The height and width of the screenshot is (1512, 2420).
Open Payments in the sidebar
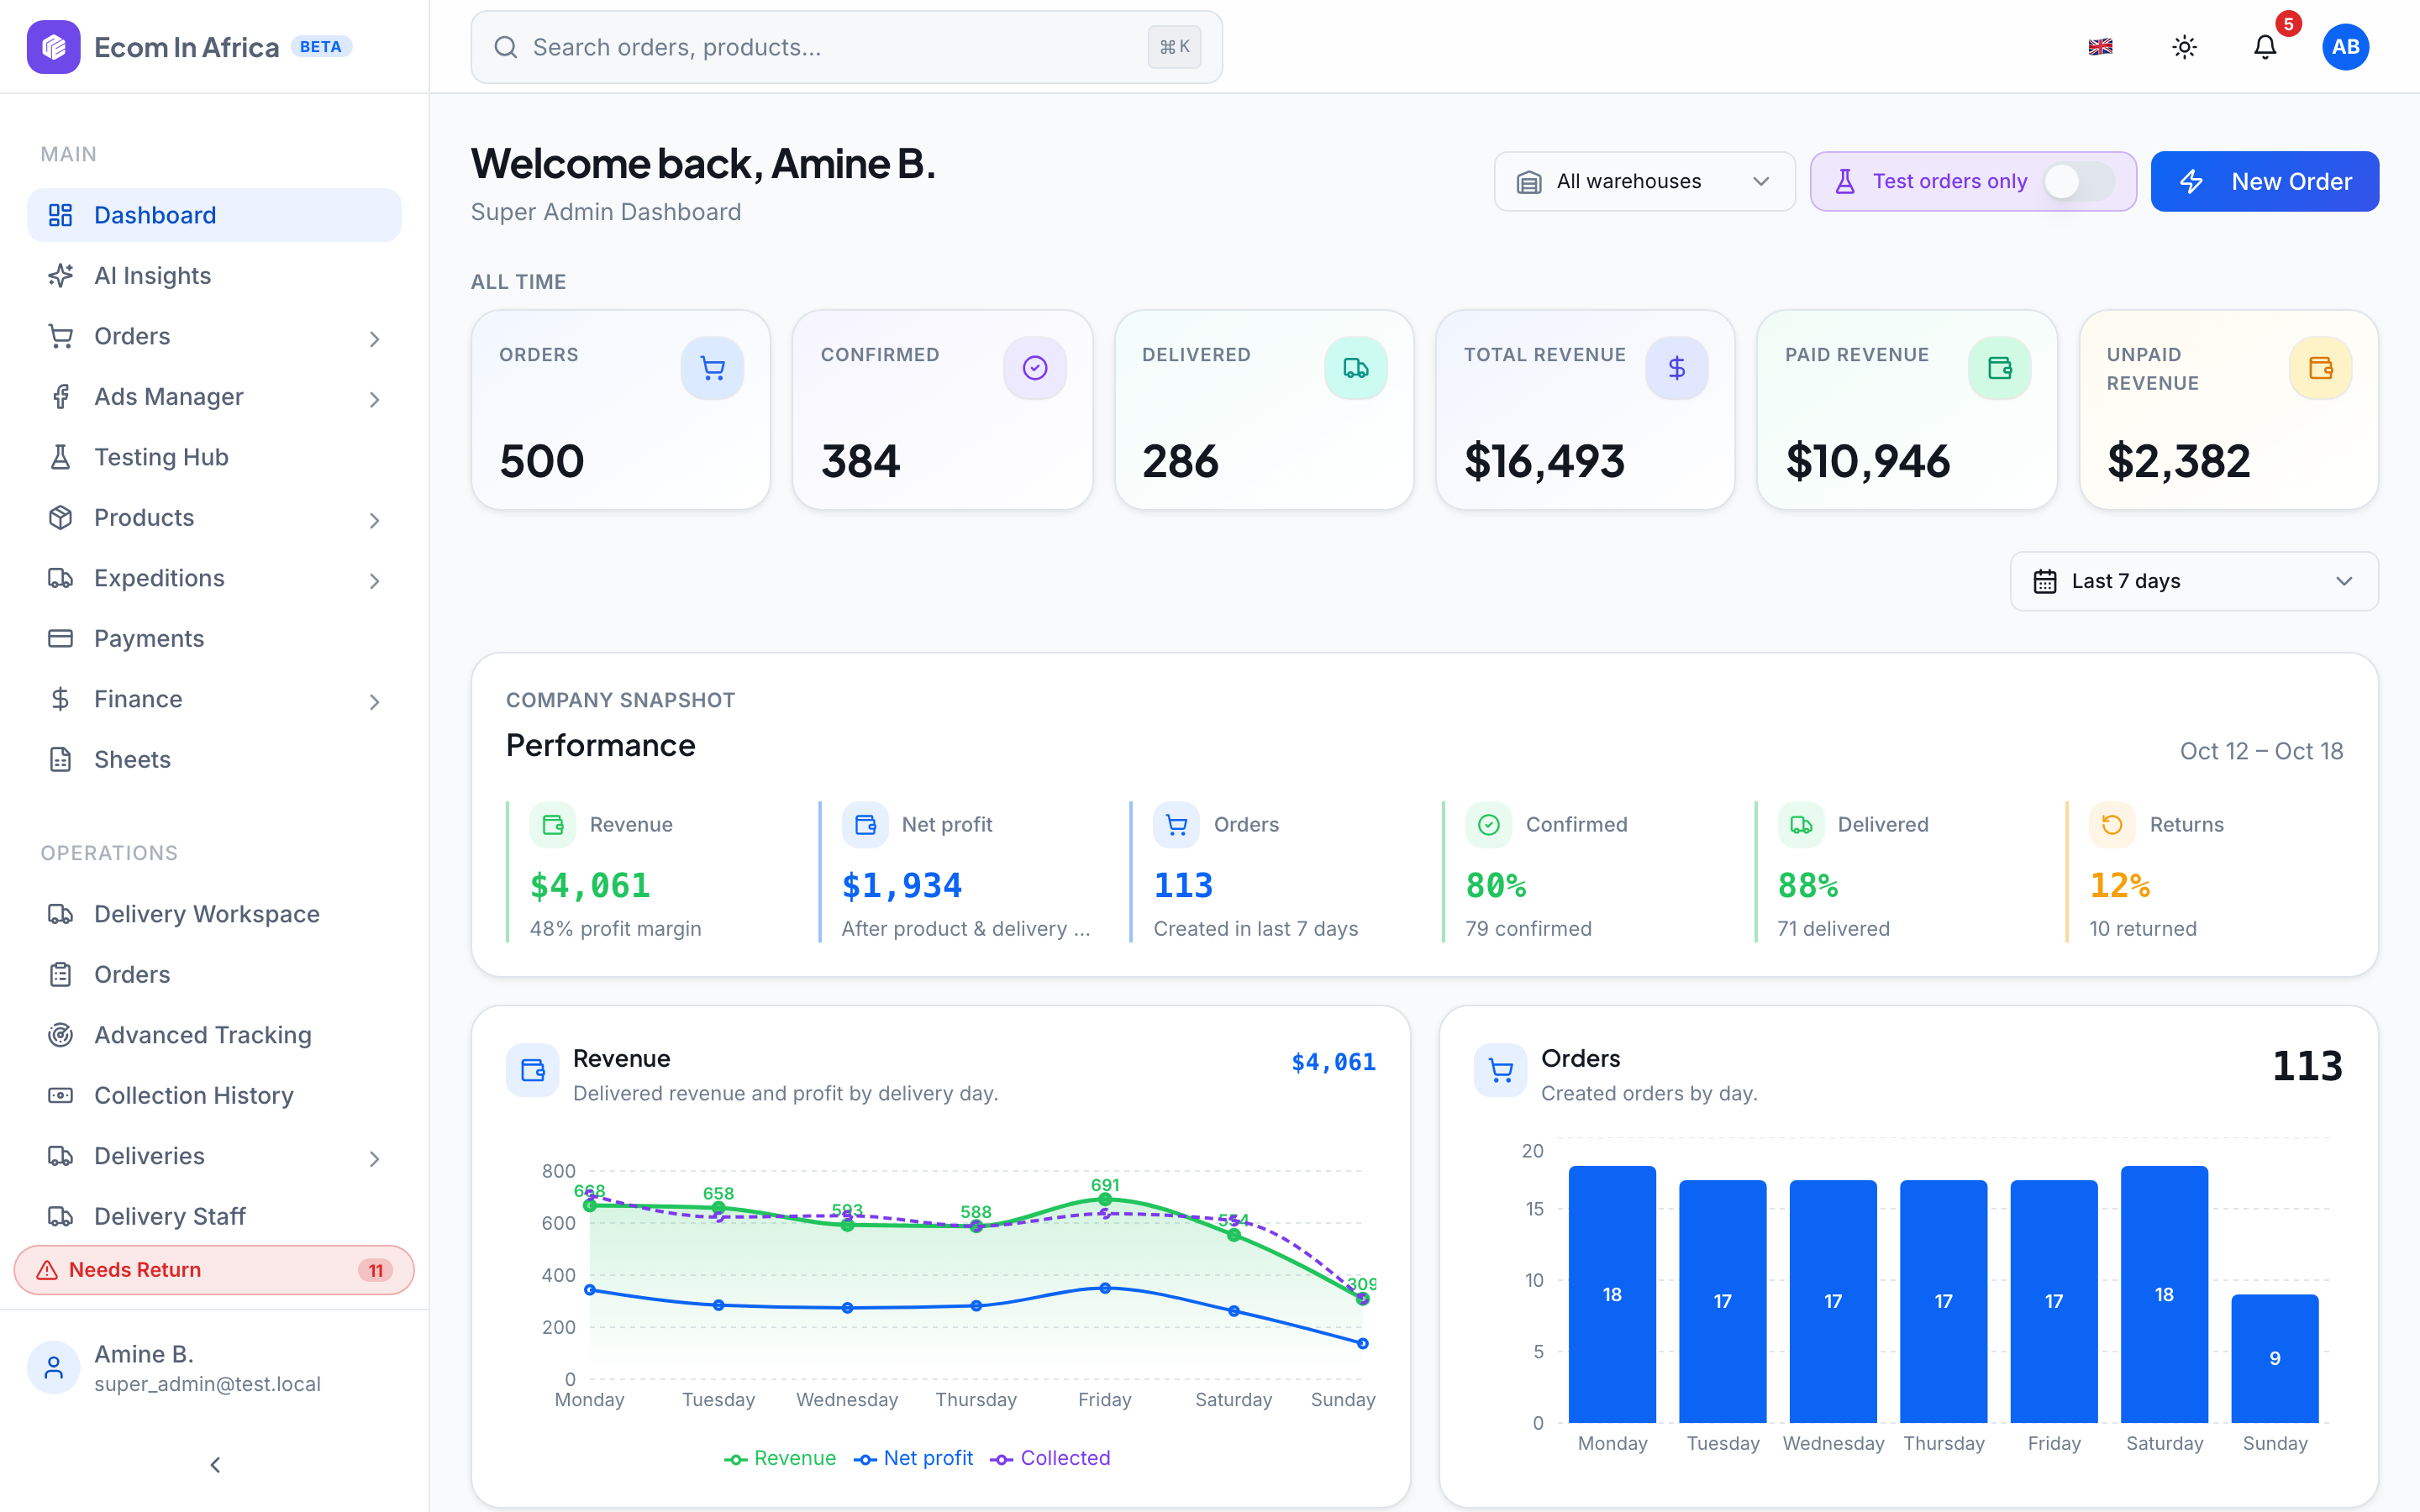click(214, 639)
